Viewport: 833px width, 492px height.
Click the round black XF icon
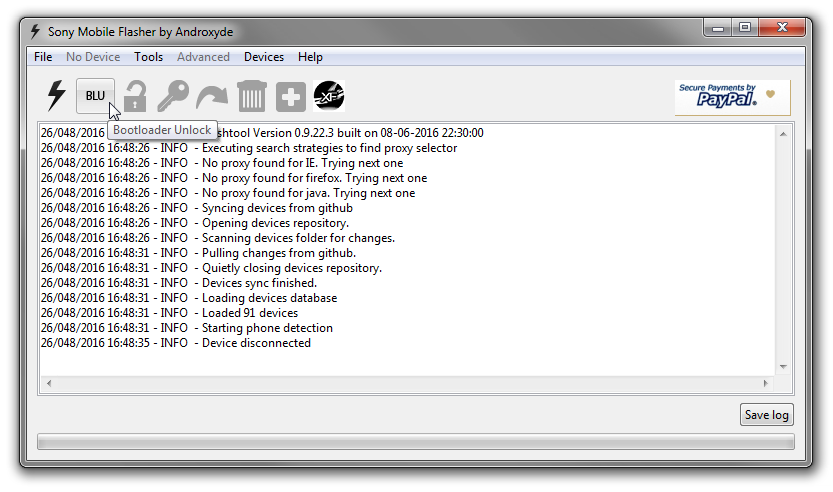(x=329, y=96)
